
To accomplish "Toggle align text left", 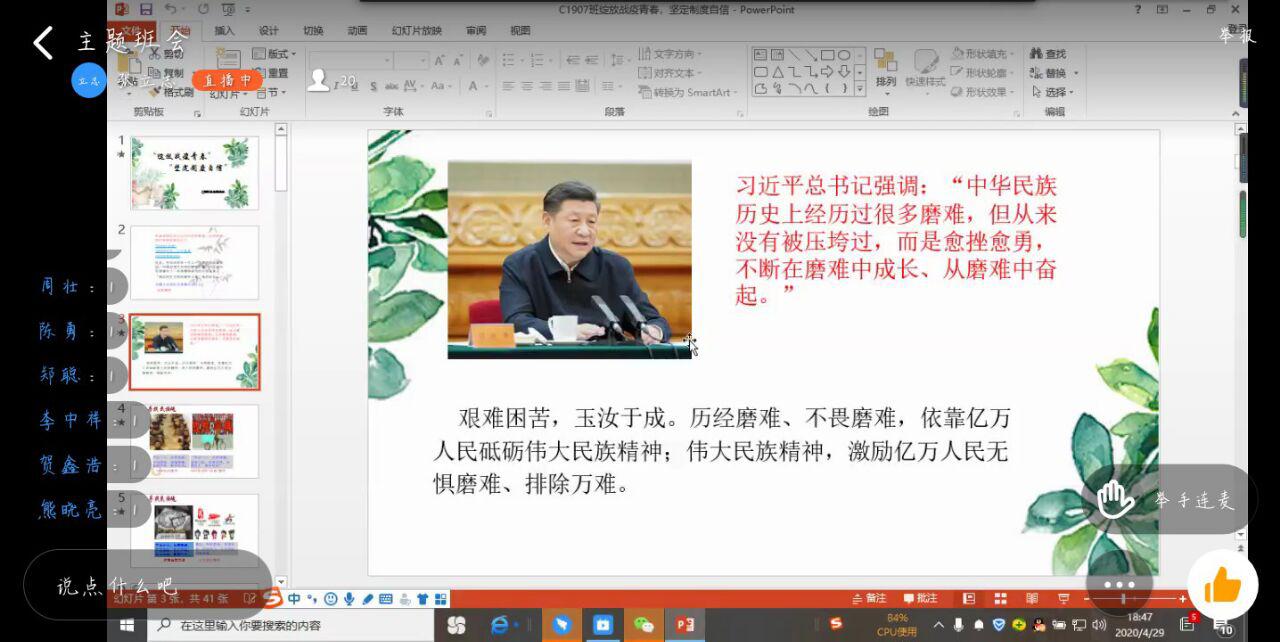I will (x=509, y=86).
